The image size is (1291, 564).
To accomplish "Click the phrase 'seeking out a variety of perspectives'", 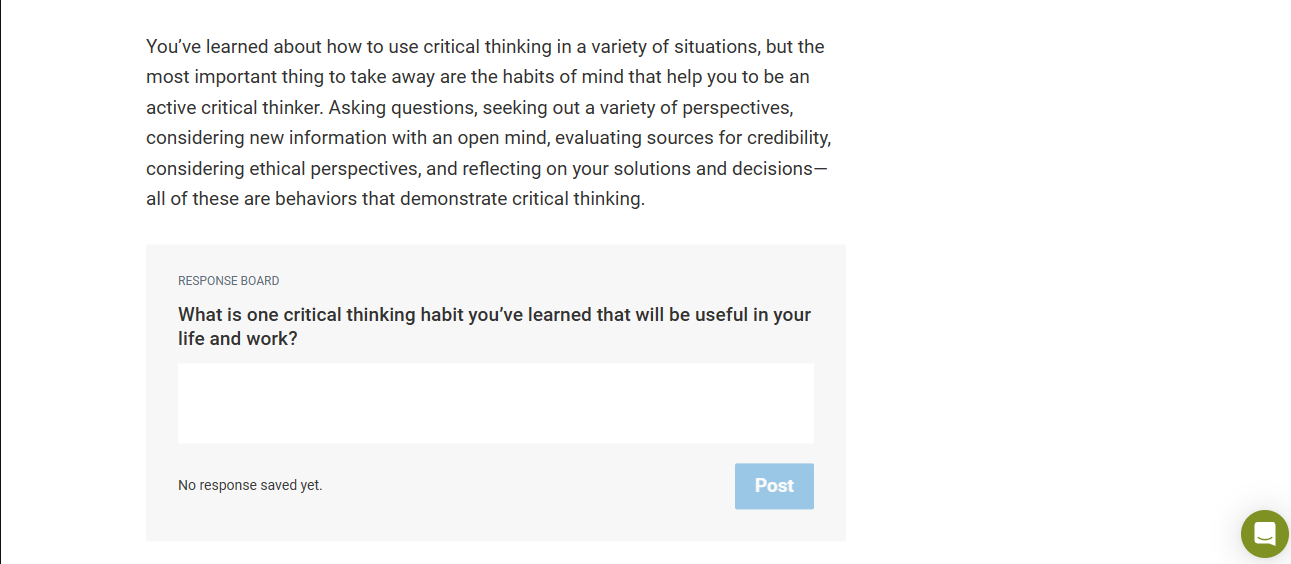I will [x=638, y=107].
